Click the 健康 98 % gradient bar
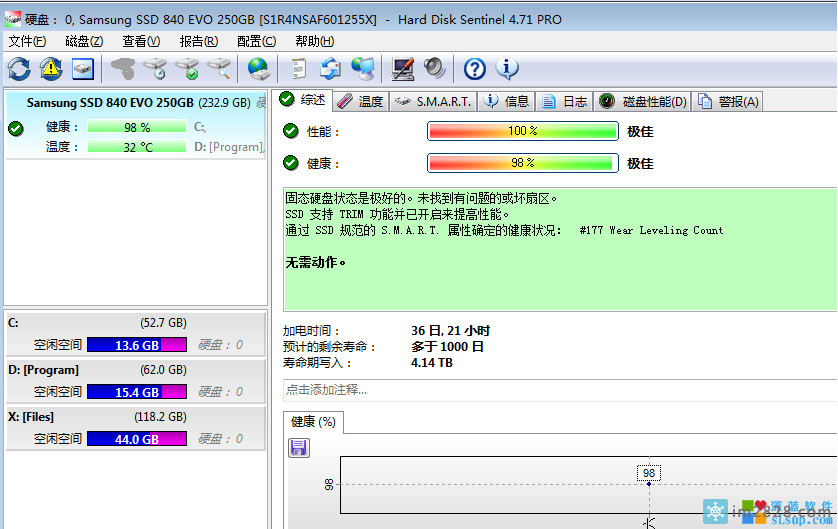 click(x=523, y=163)
